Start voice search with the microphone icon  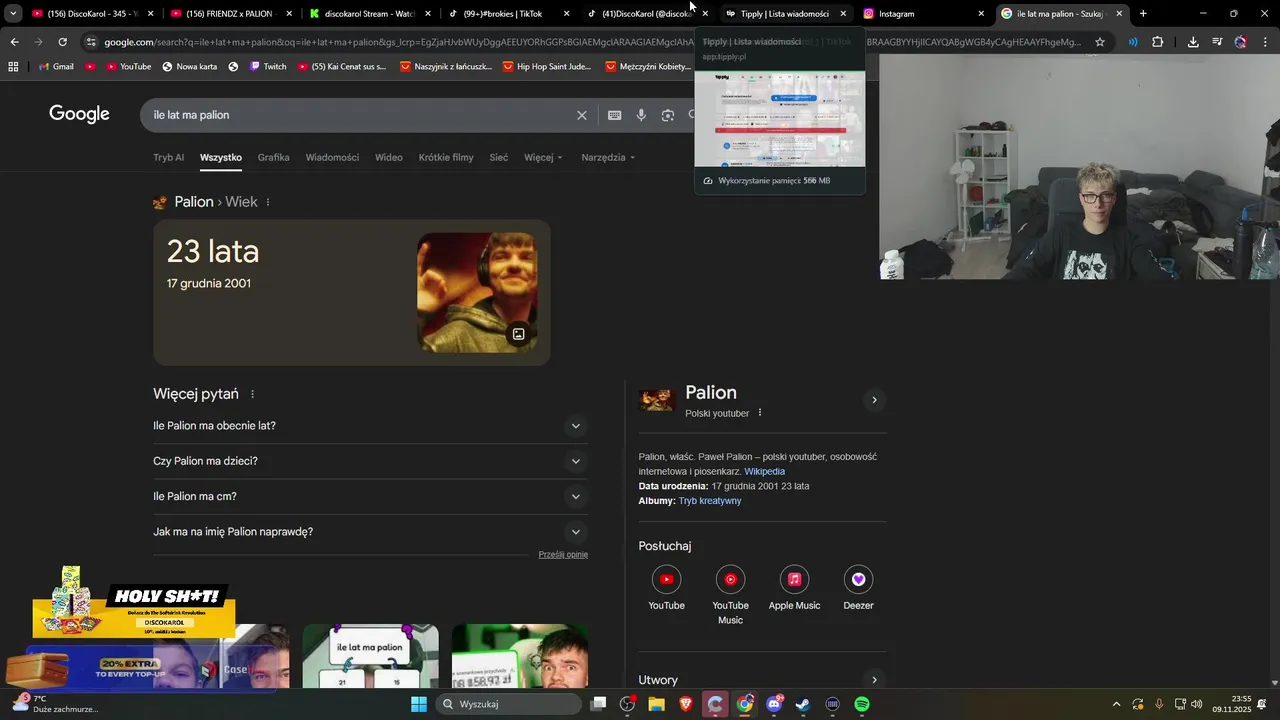coord(641,115)
